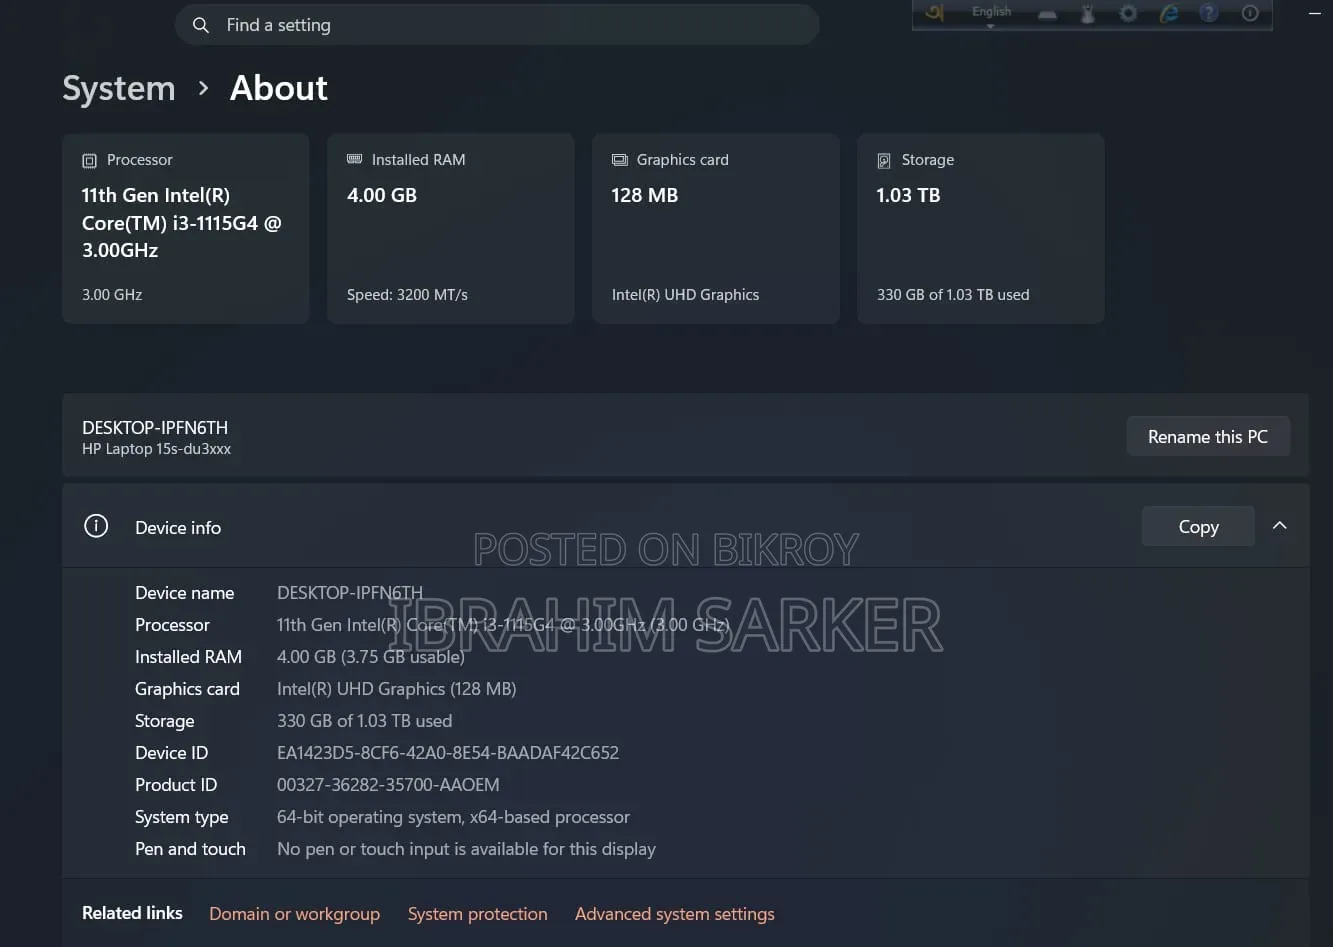The width and height of the screenshot is (1333, 947).
Task: Open Advanced system settings link
Action: tap(675, 914)
